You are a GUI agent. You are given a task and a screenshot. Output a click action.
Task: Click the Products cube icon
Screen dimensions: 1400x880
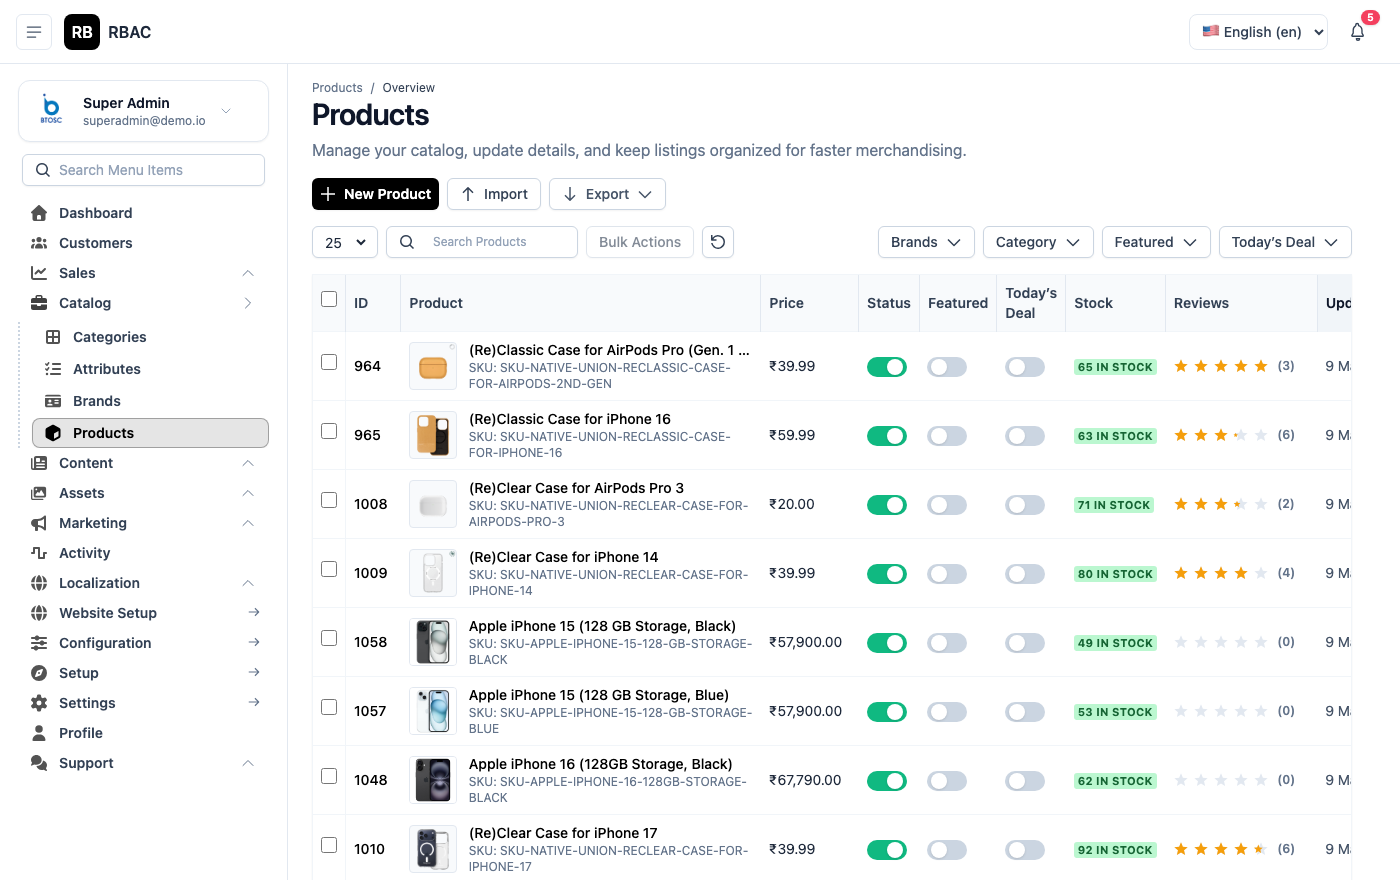(53, 433)
